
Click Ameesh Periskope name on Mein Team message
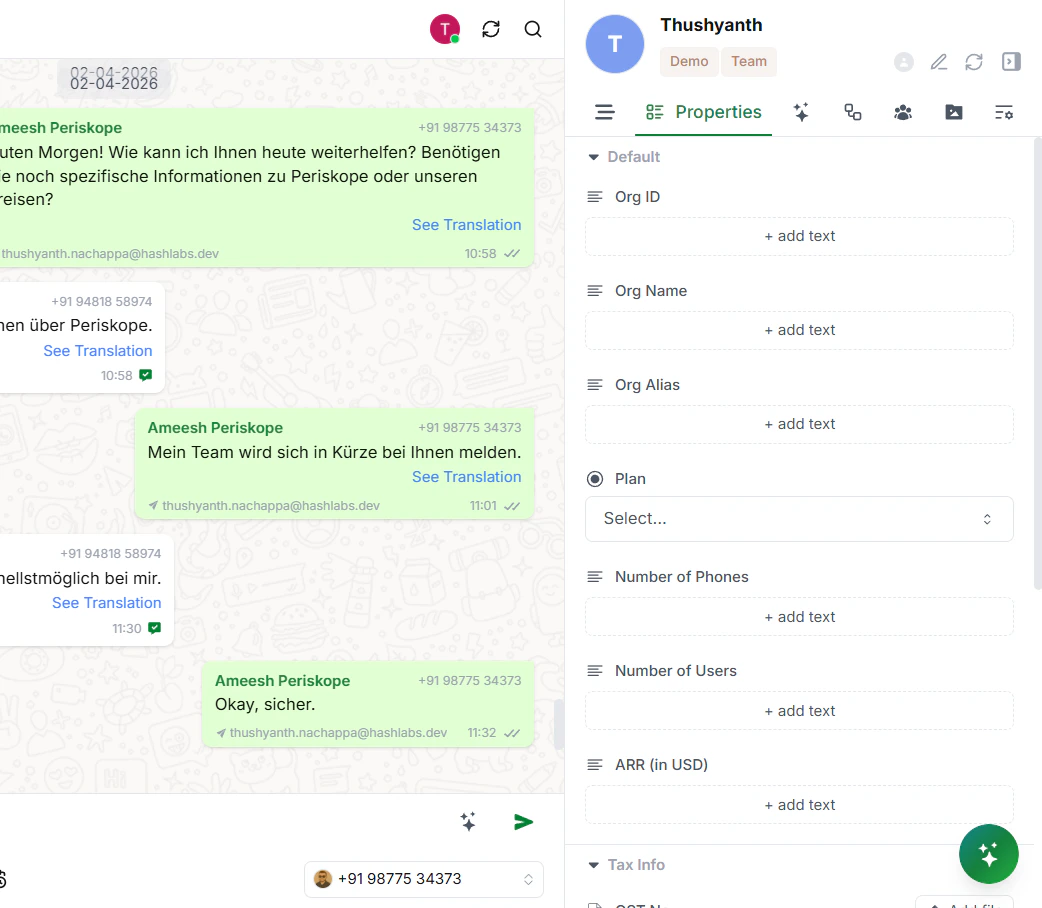tap(215, 427)
